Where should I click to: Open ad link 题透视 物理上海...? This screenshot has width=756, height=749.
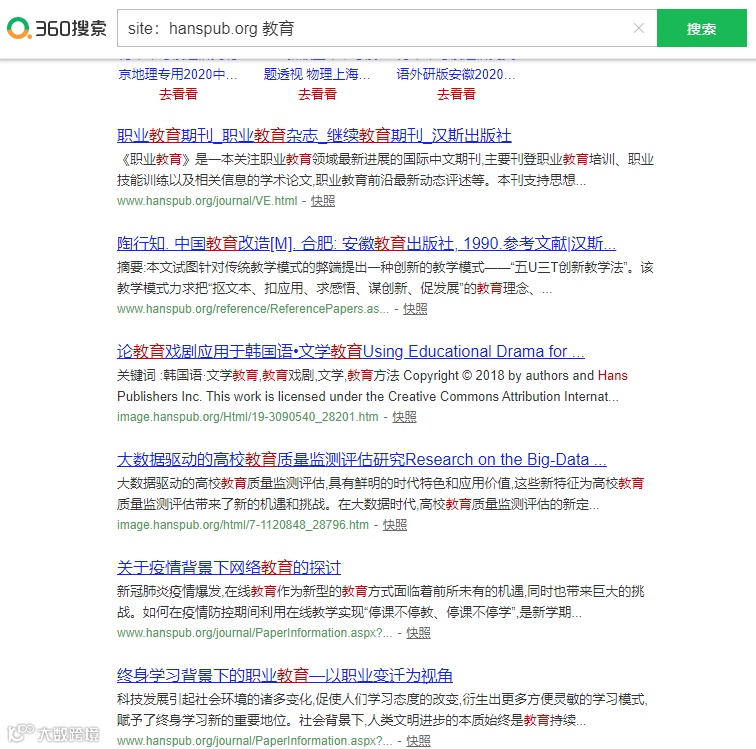[317, 74]
